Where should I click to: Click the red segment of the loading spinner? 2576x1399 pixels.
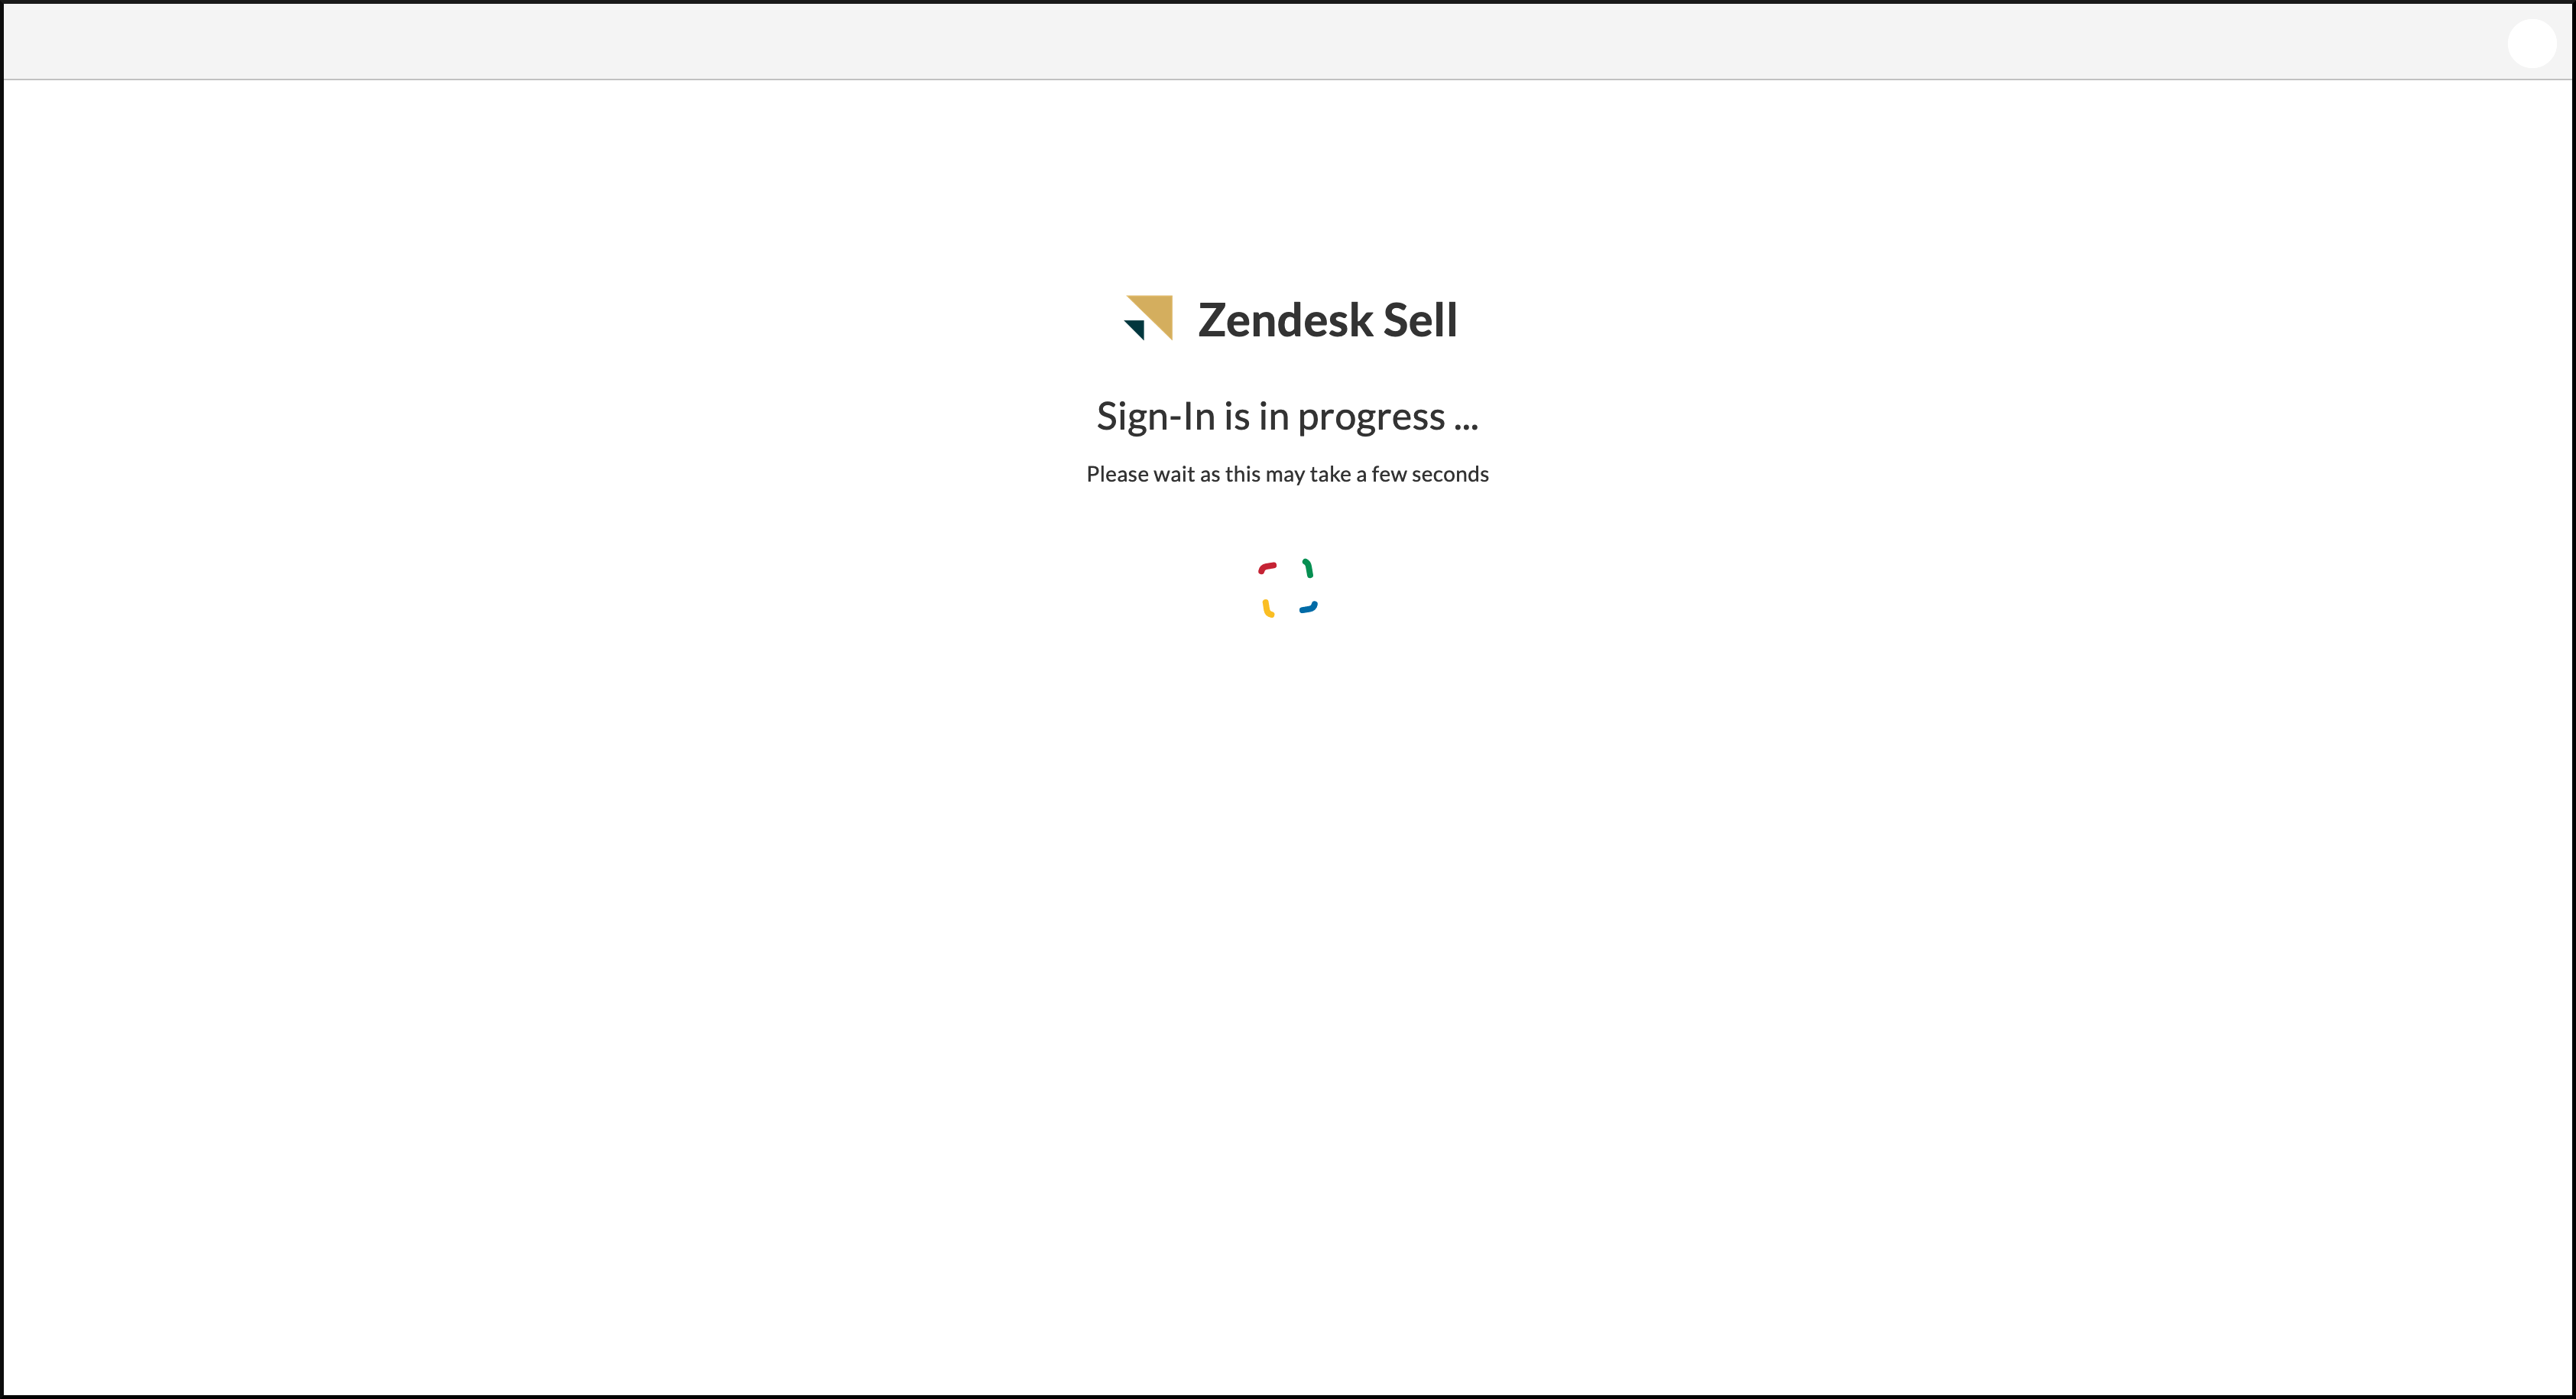[x=1267, y=568]
